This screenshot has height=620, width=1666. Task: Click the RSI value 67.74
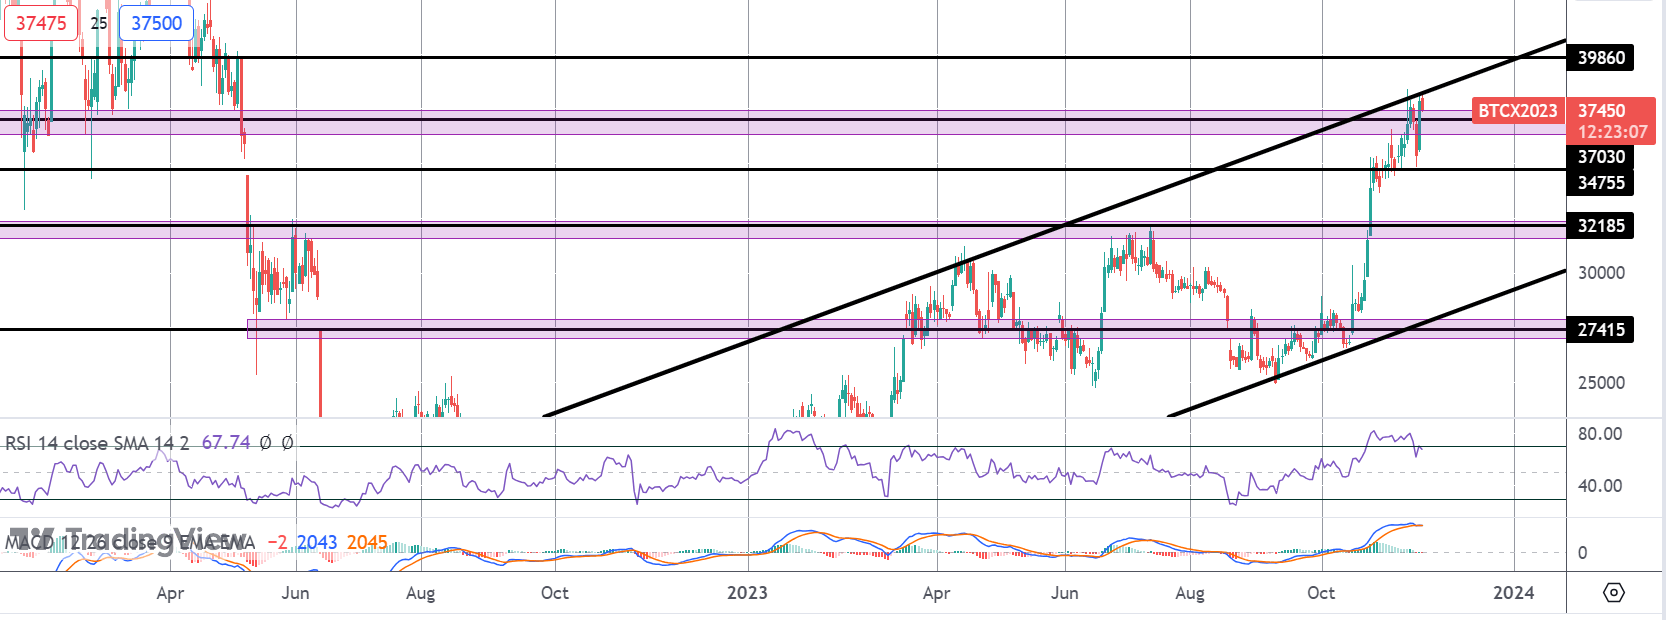(226, 442)
